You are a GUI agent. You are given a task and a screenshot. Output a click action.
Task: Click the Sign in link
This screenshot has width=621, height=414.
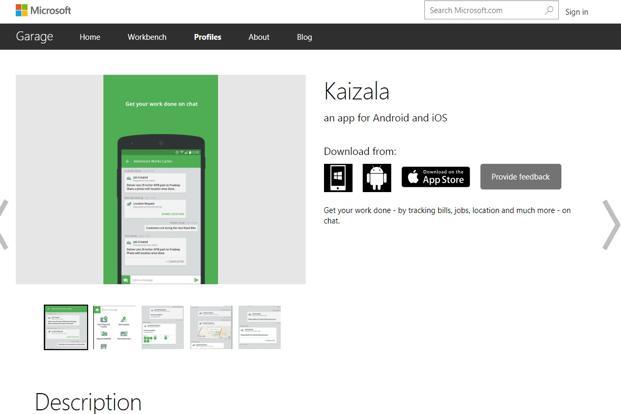click(x=576, y=12)
